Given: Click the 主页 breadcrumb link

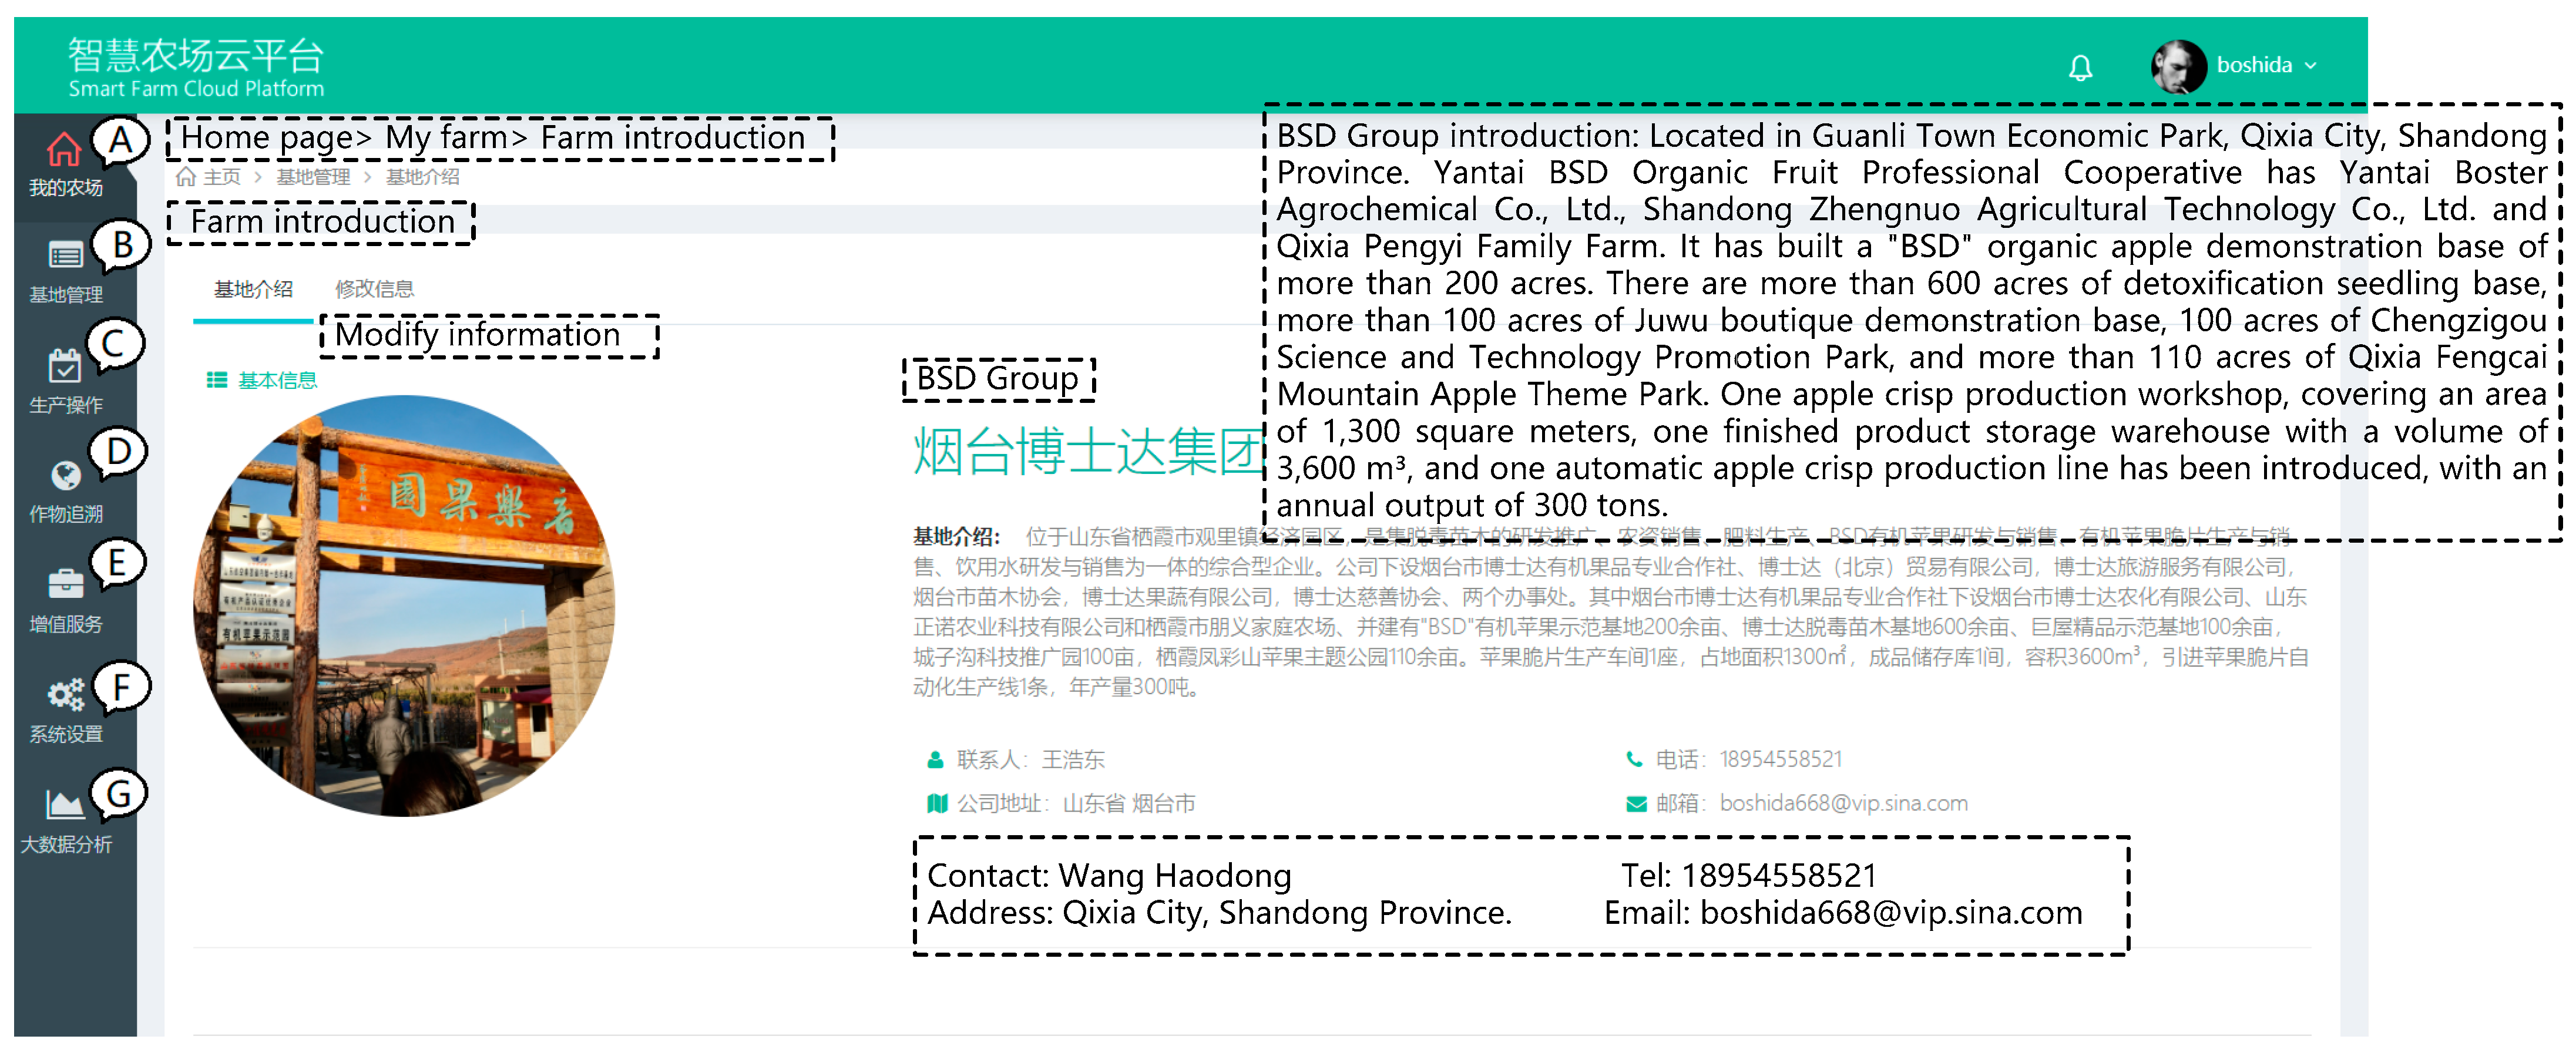Looking at the screenshot, I should coord(222,176).
